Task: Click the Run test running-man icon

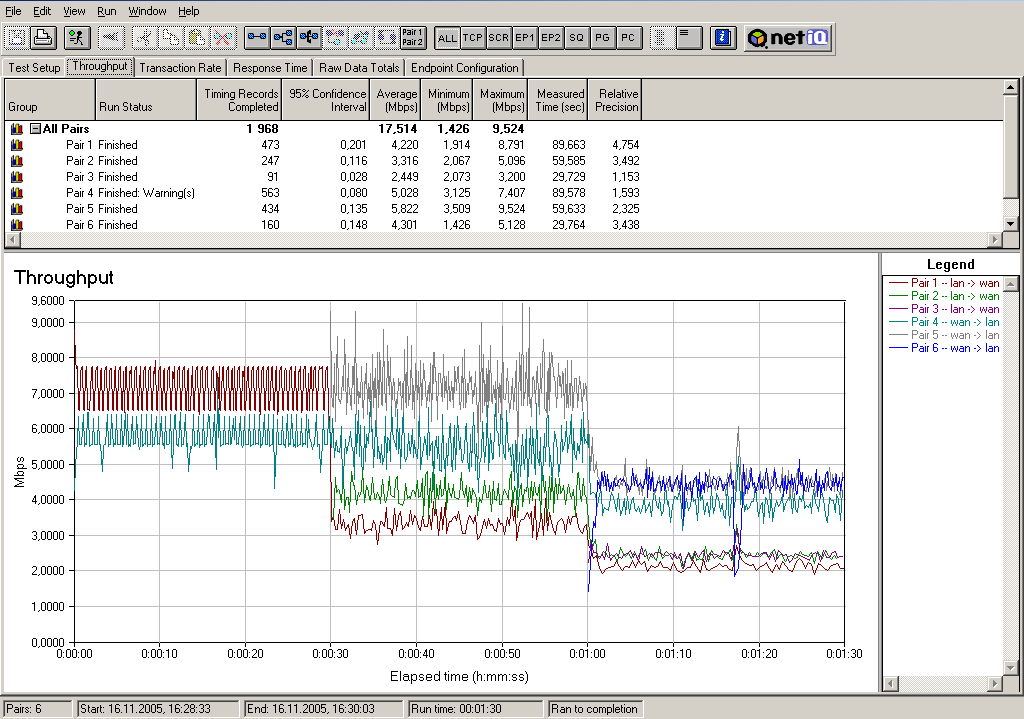Action: click(x=77, y=38)
